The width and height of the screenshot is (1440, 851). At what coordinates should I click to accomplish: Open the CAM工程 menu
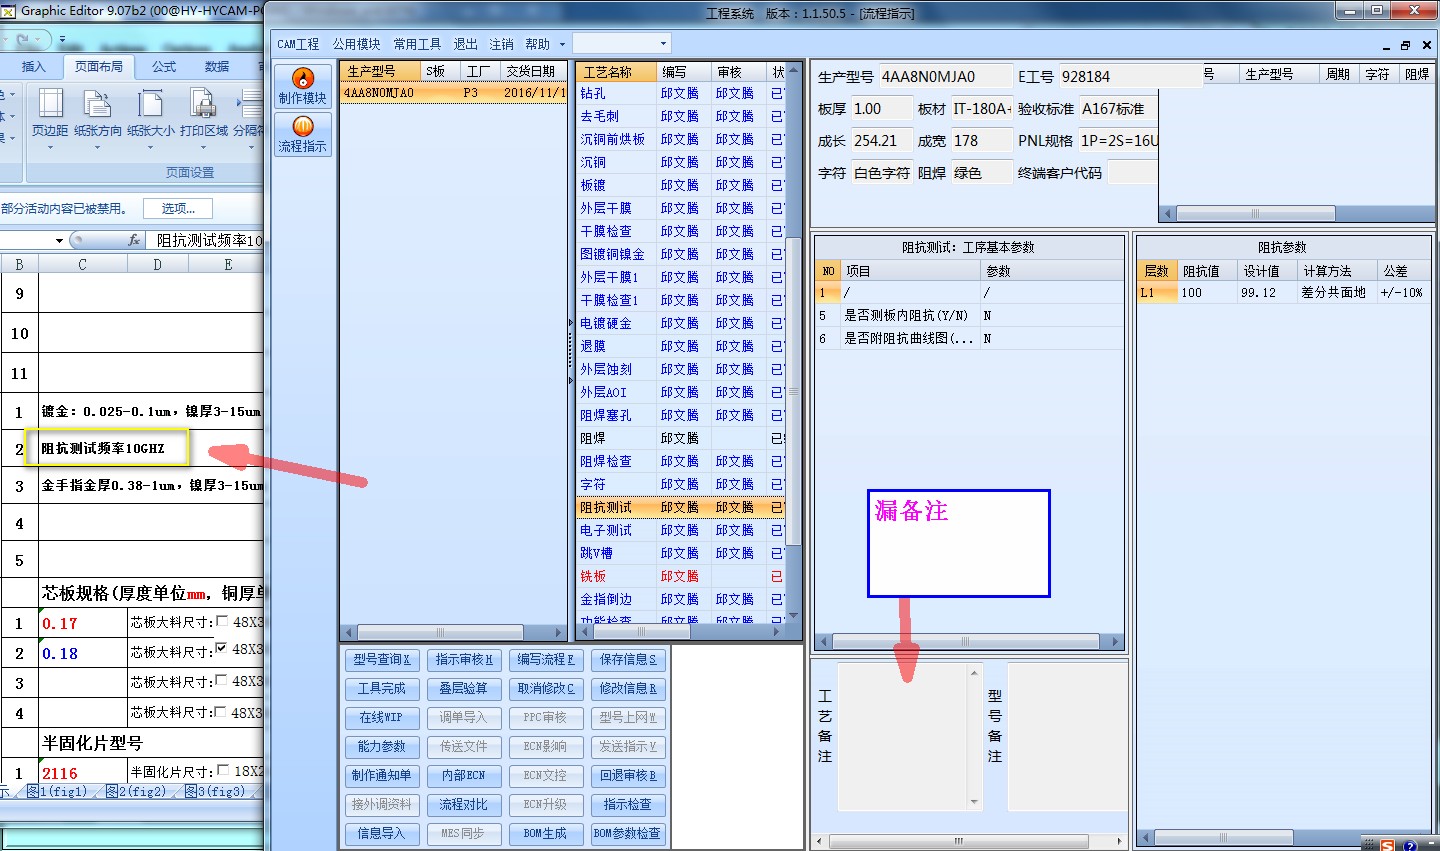click(x=298, y=44)
